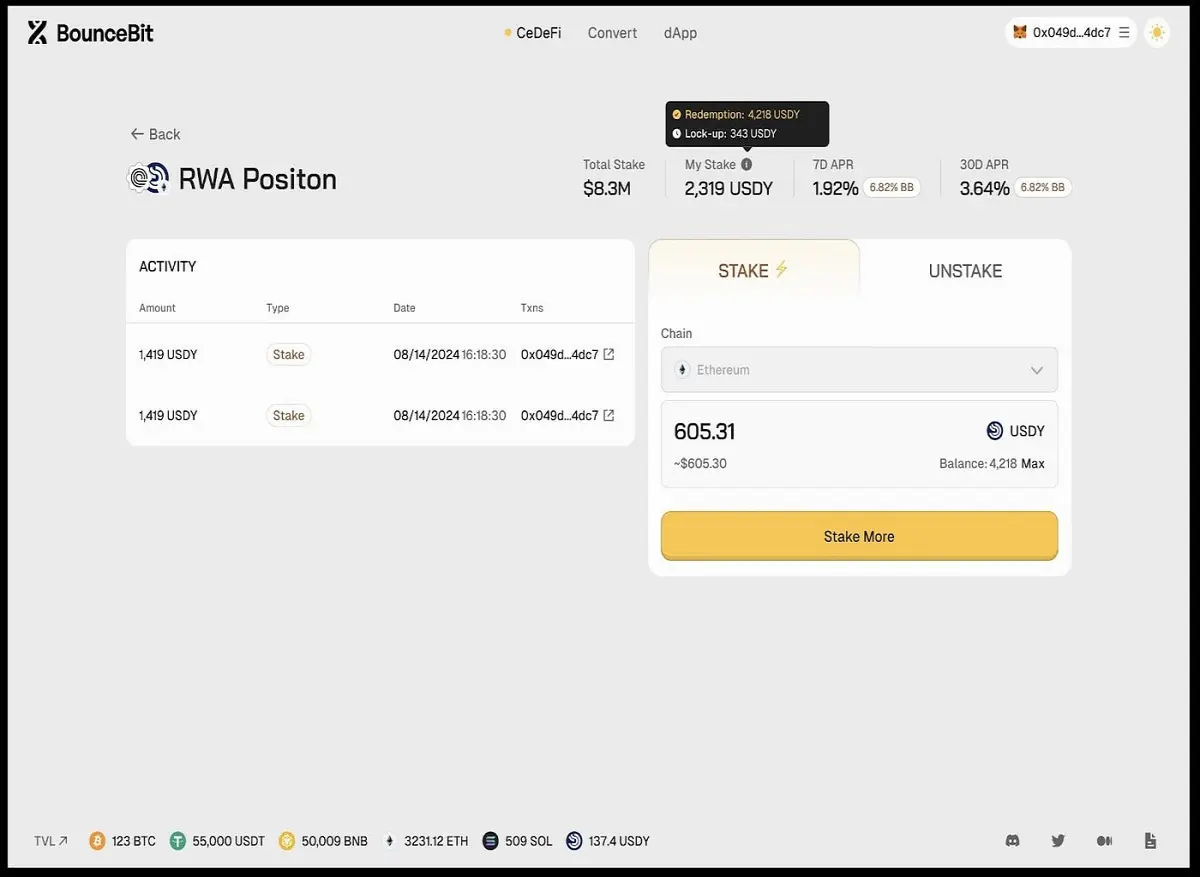
Task: Switch to the STAKE tab
Action: pos(754,270)
